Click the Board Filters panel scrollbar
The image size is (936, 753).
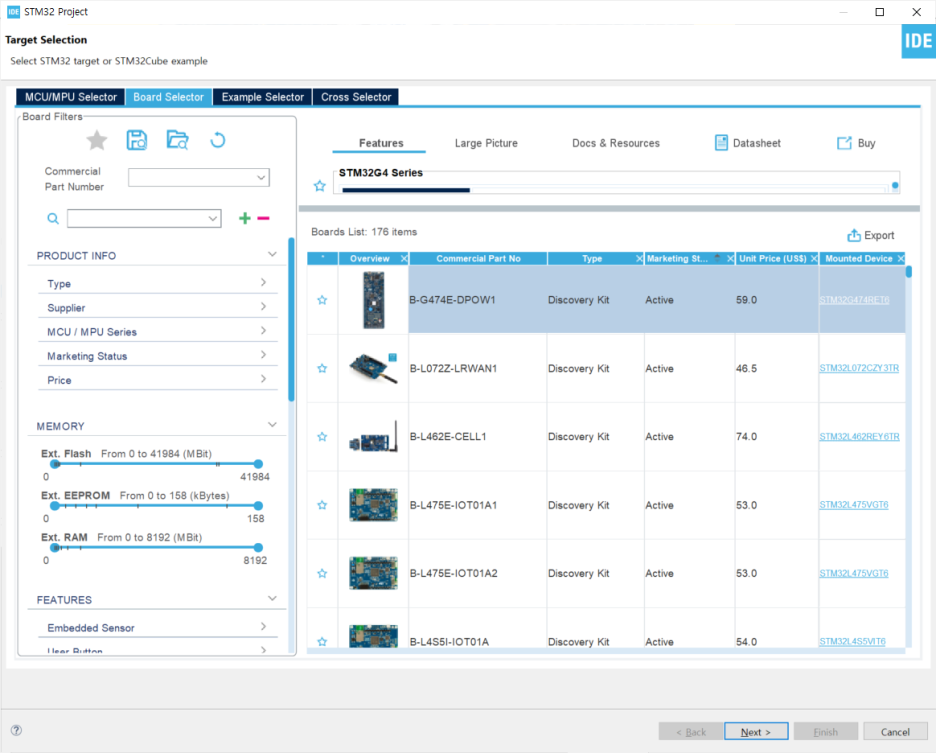click(291, 319)
